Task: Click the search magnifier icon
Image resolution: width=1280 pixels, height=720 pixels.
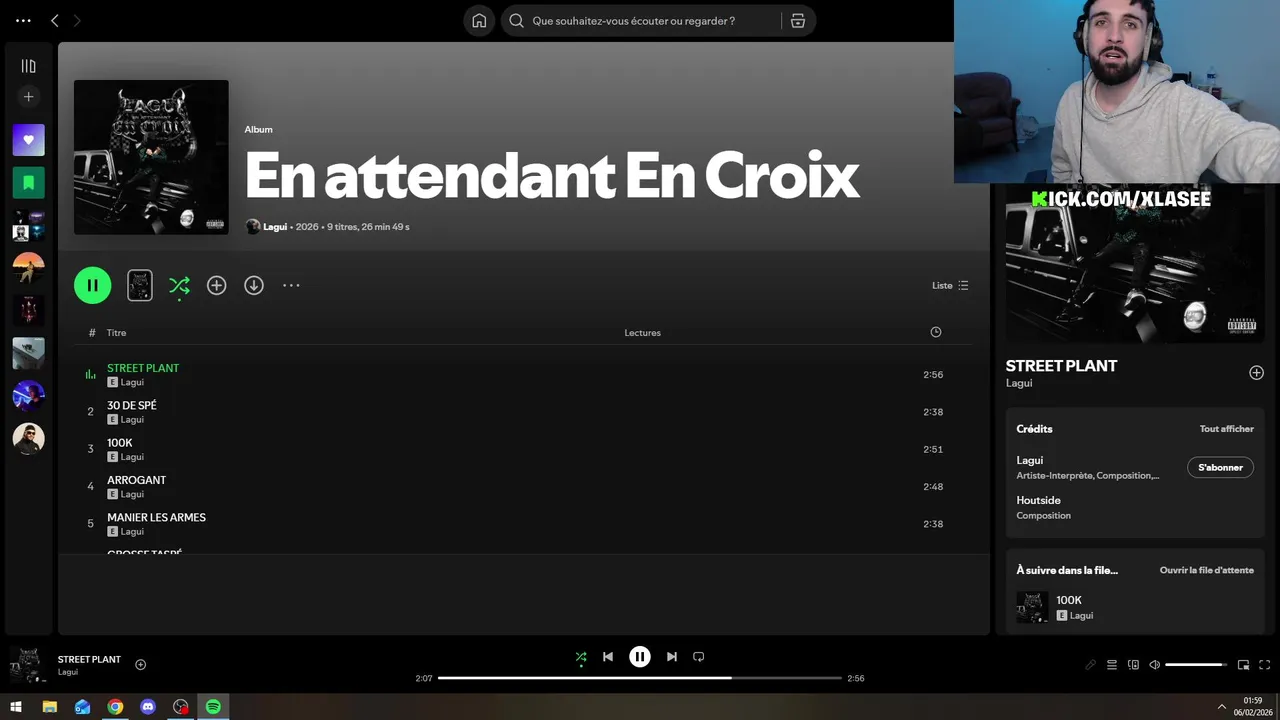Action: point(517,20)
